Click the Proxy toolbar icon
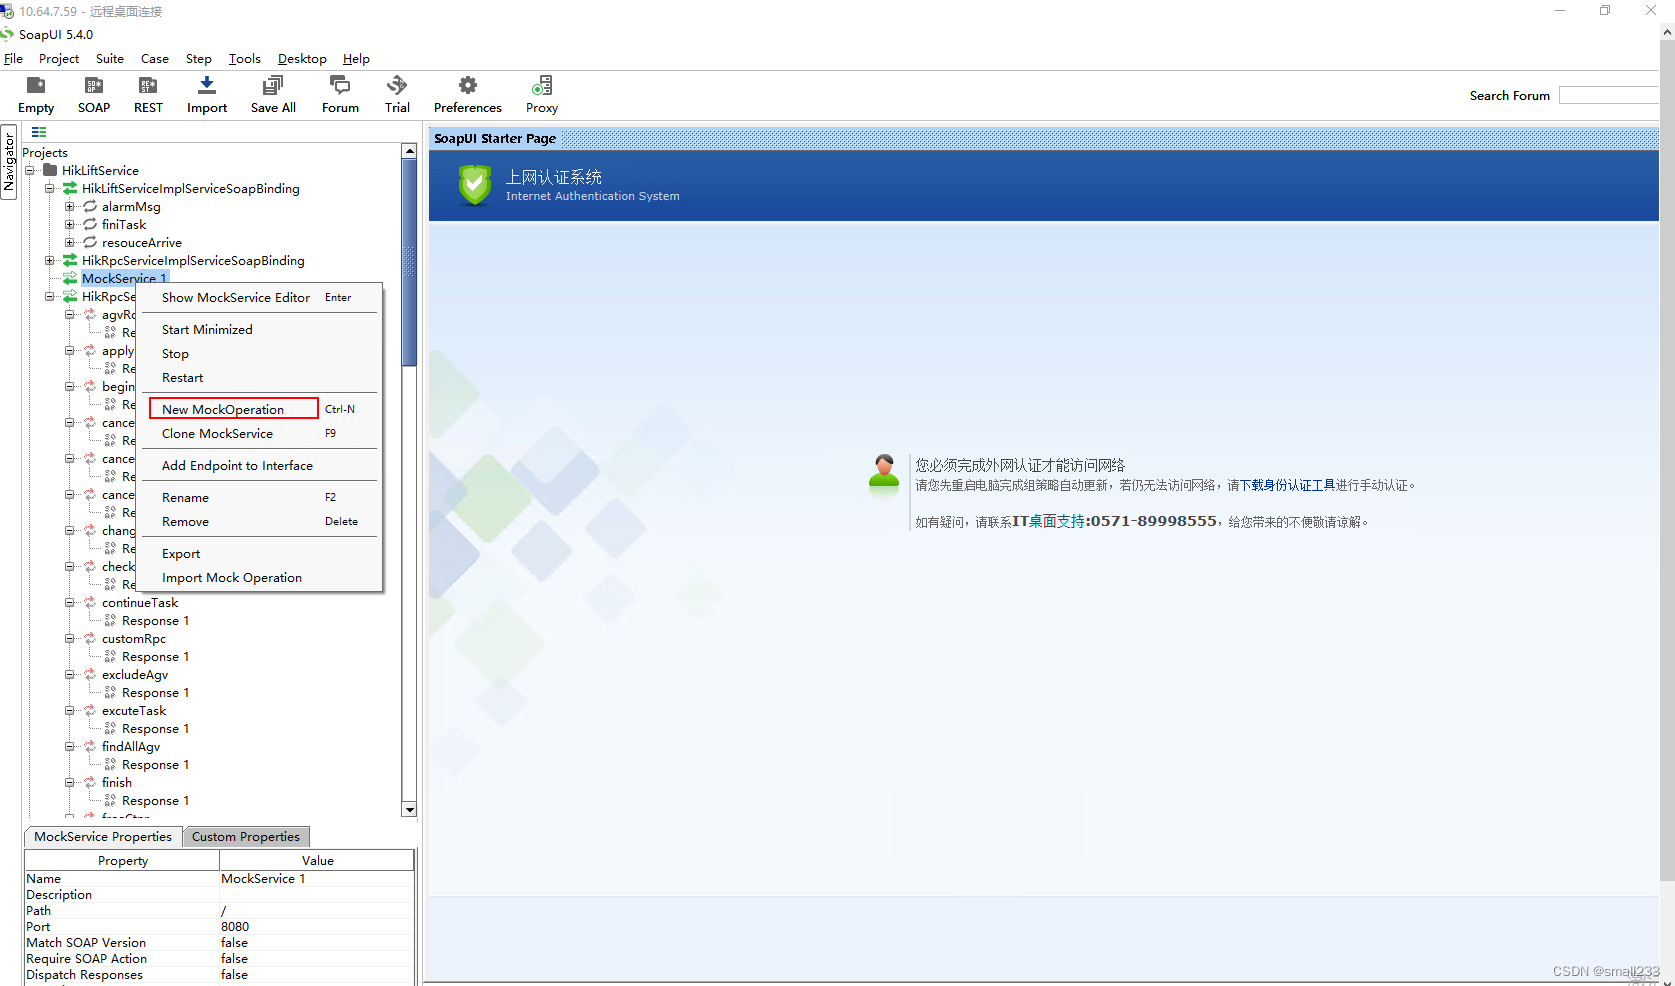 point(542,86)
